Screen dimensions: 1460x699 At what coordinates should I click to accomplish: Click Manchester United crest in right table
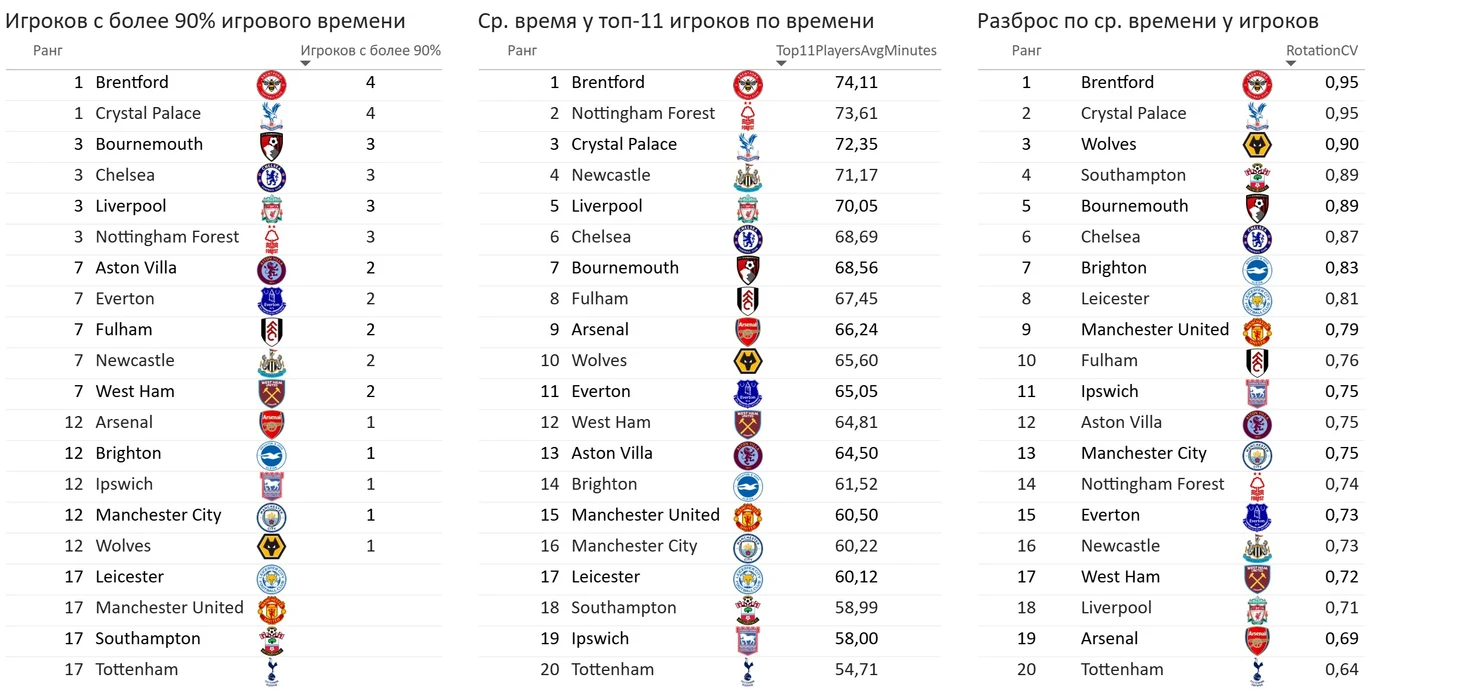click(x=1257, y=331)
